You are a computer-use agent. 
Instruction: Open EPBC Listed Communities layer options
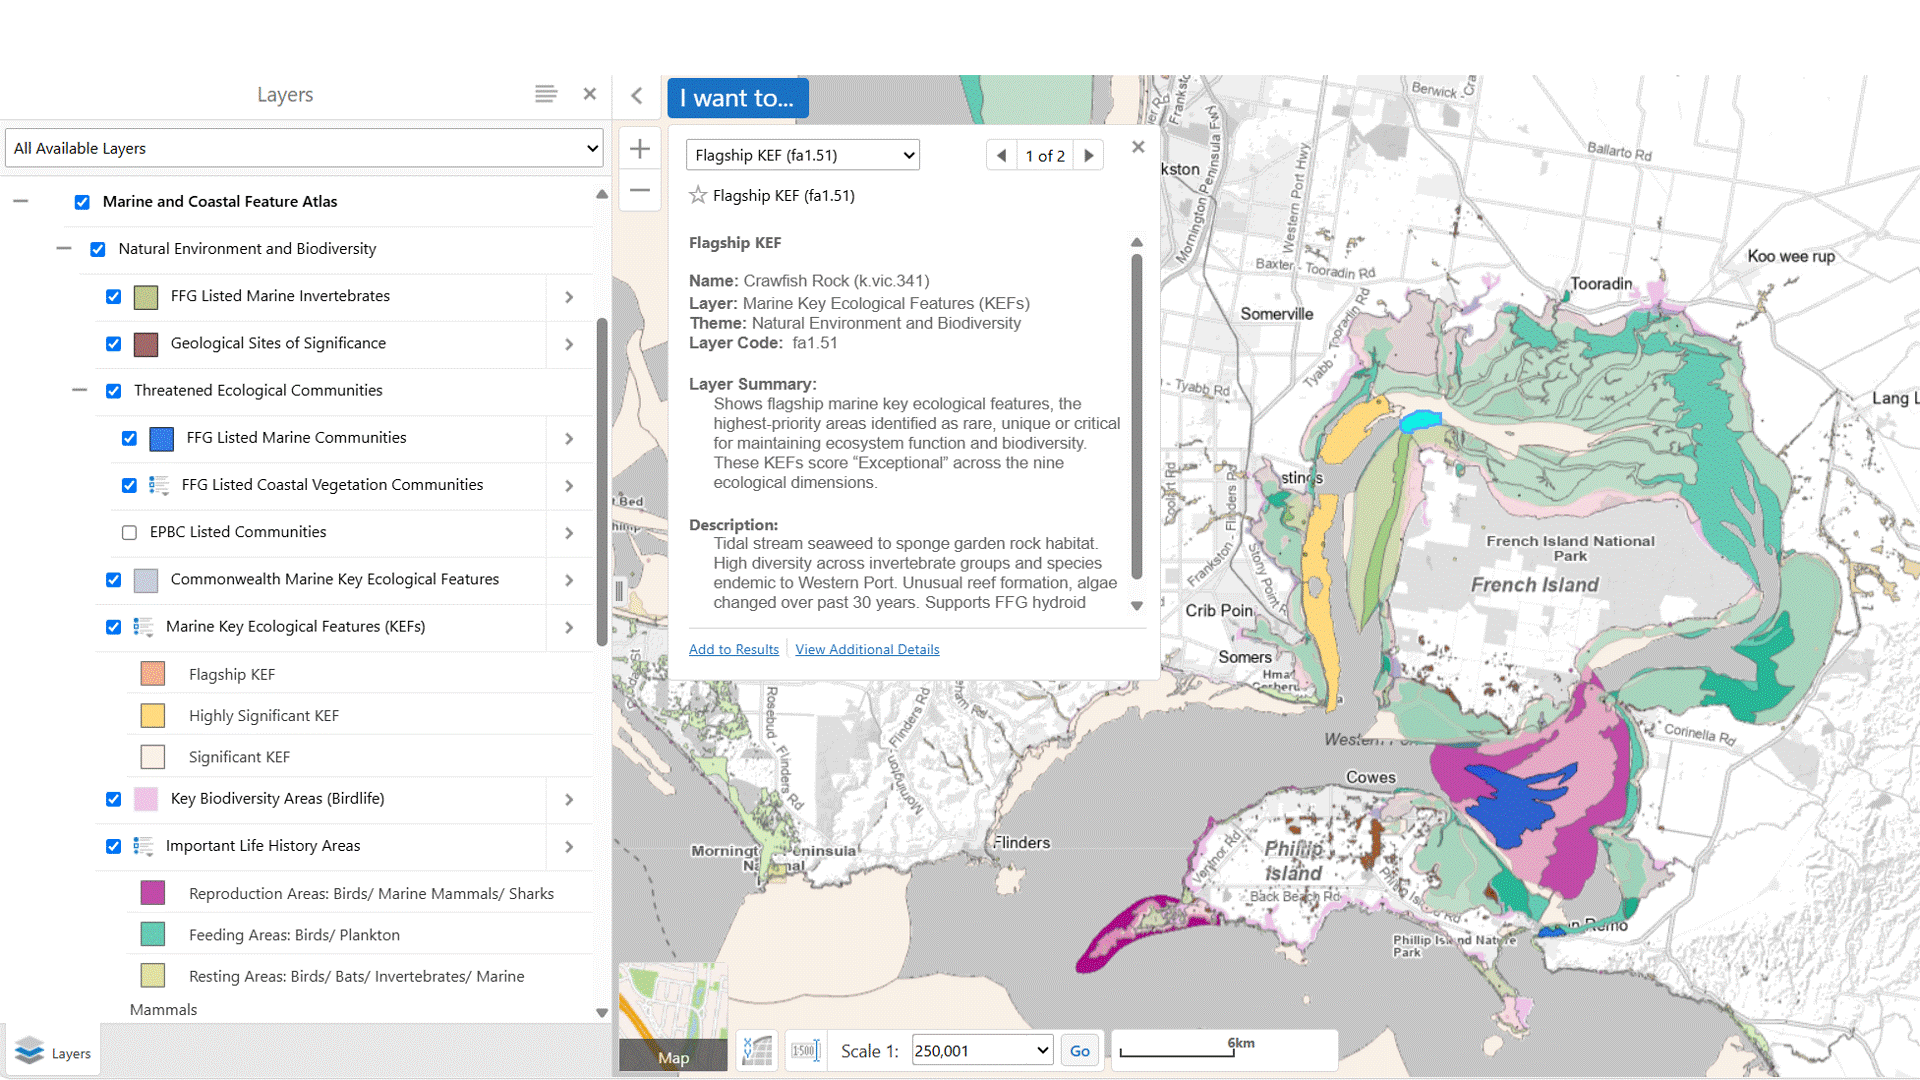(569, 533)
